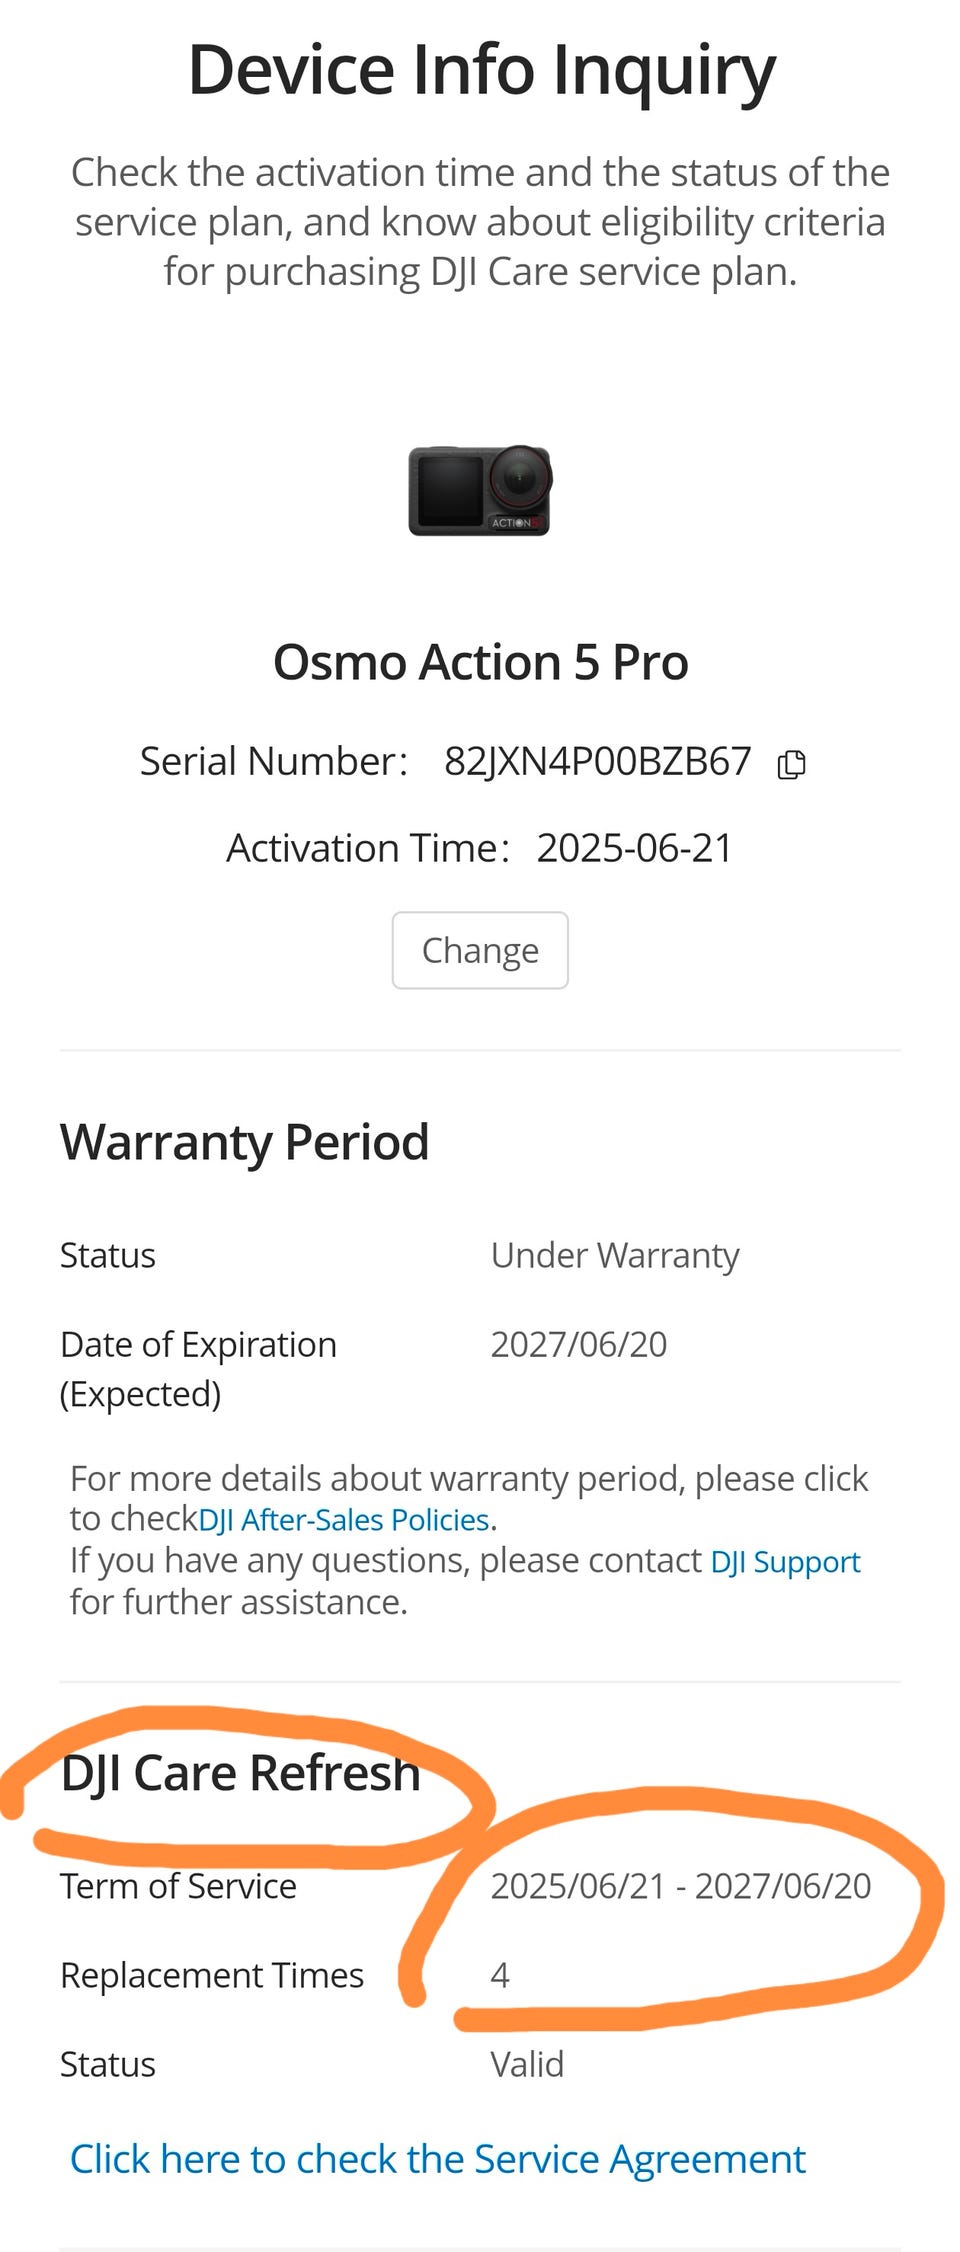
Task: Click the page description paragraph about service plan
Action: click(x=480, y=222)
